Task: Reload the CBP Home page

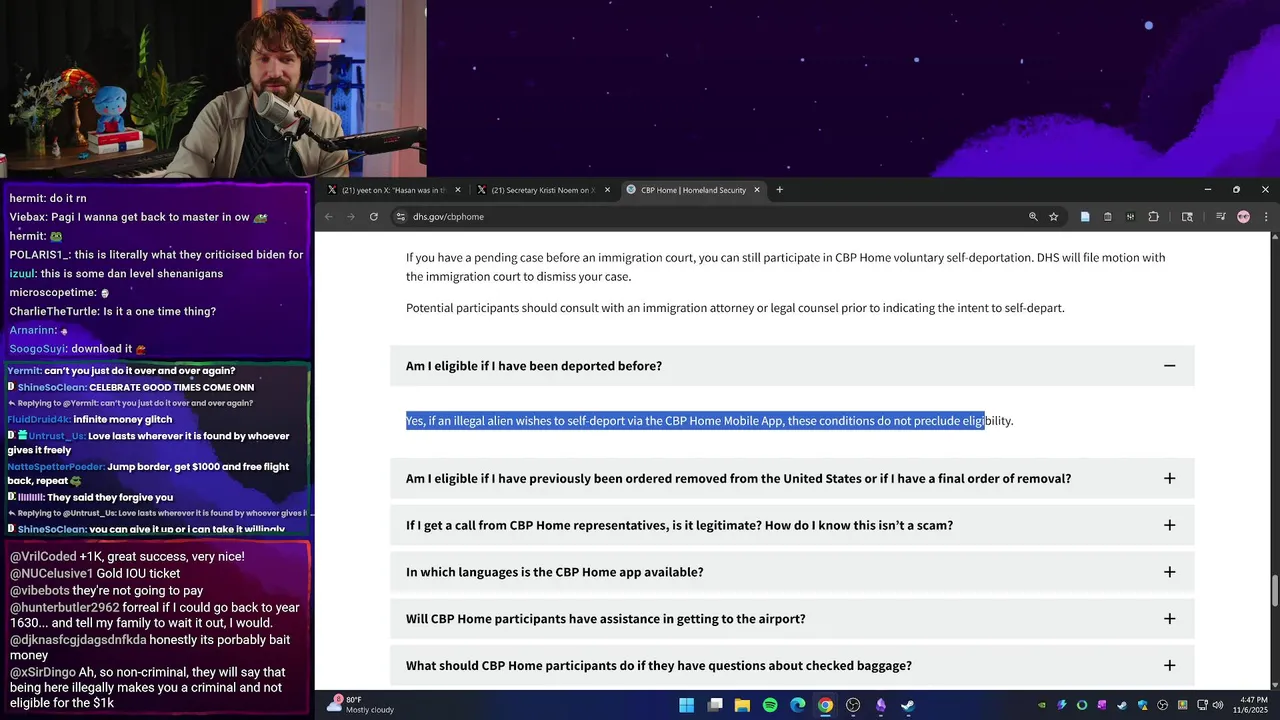Action: click(x=374, y=217)
